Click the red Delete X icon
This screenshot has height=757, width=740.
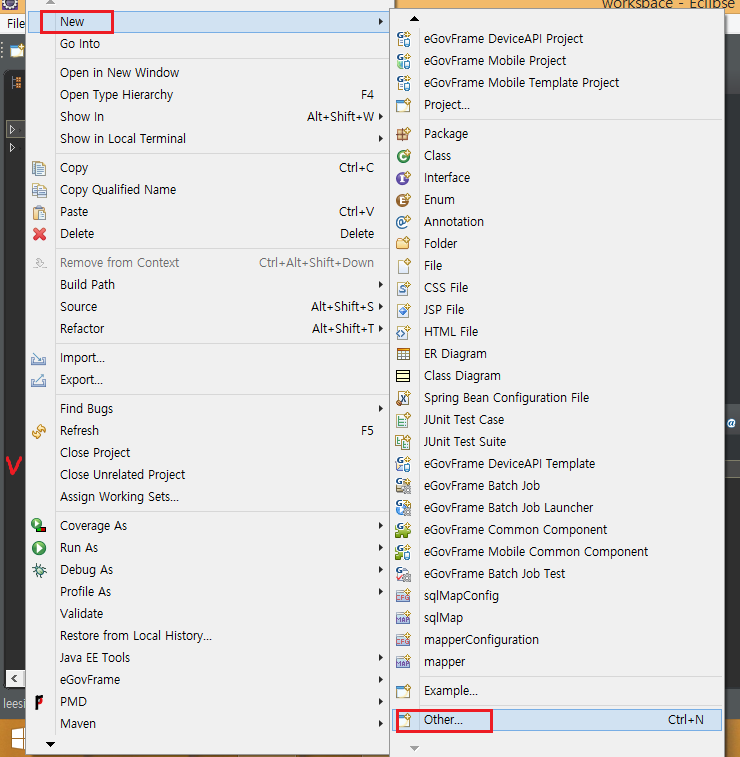click(x=40, y=234)
